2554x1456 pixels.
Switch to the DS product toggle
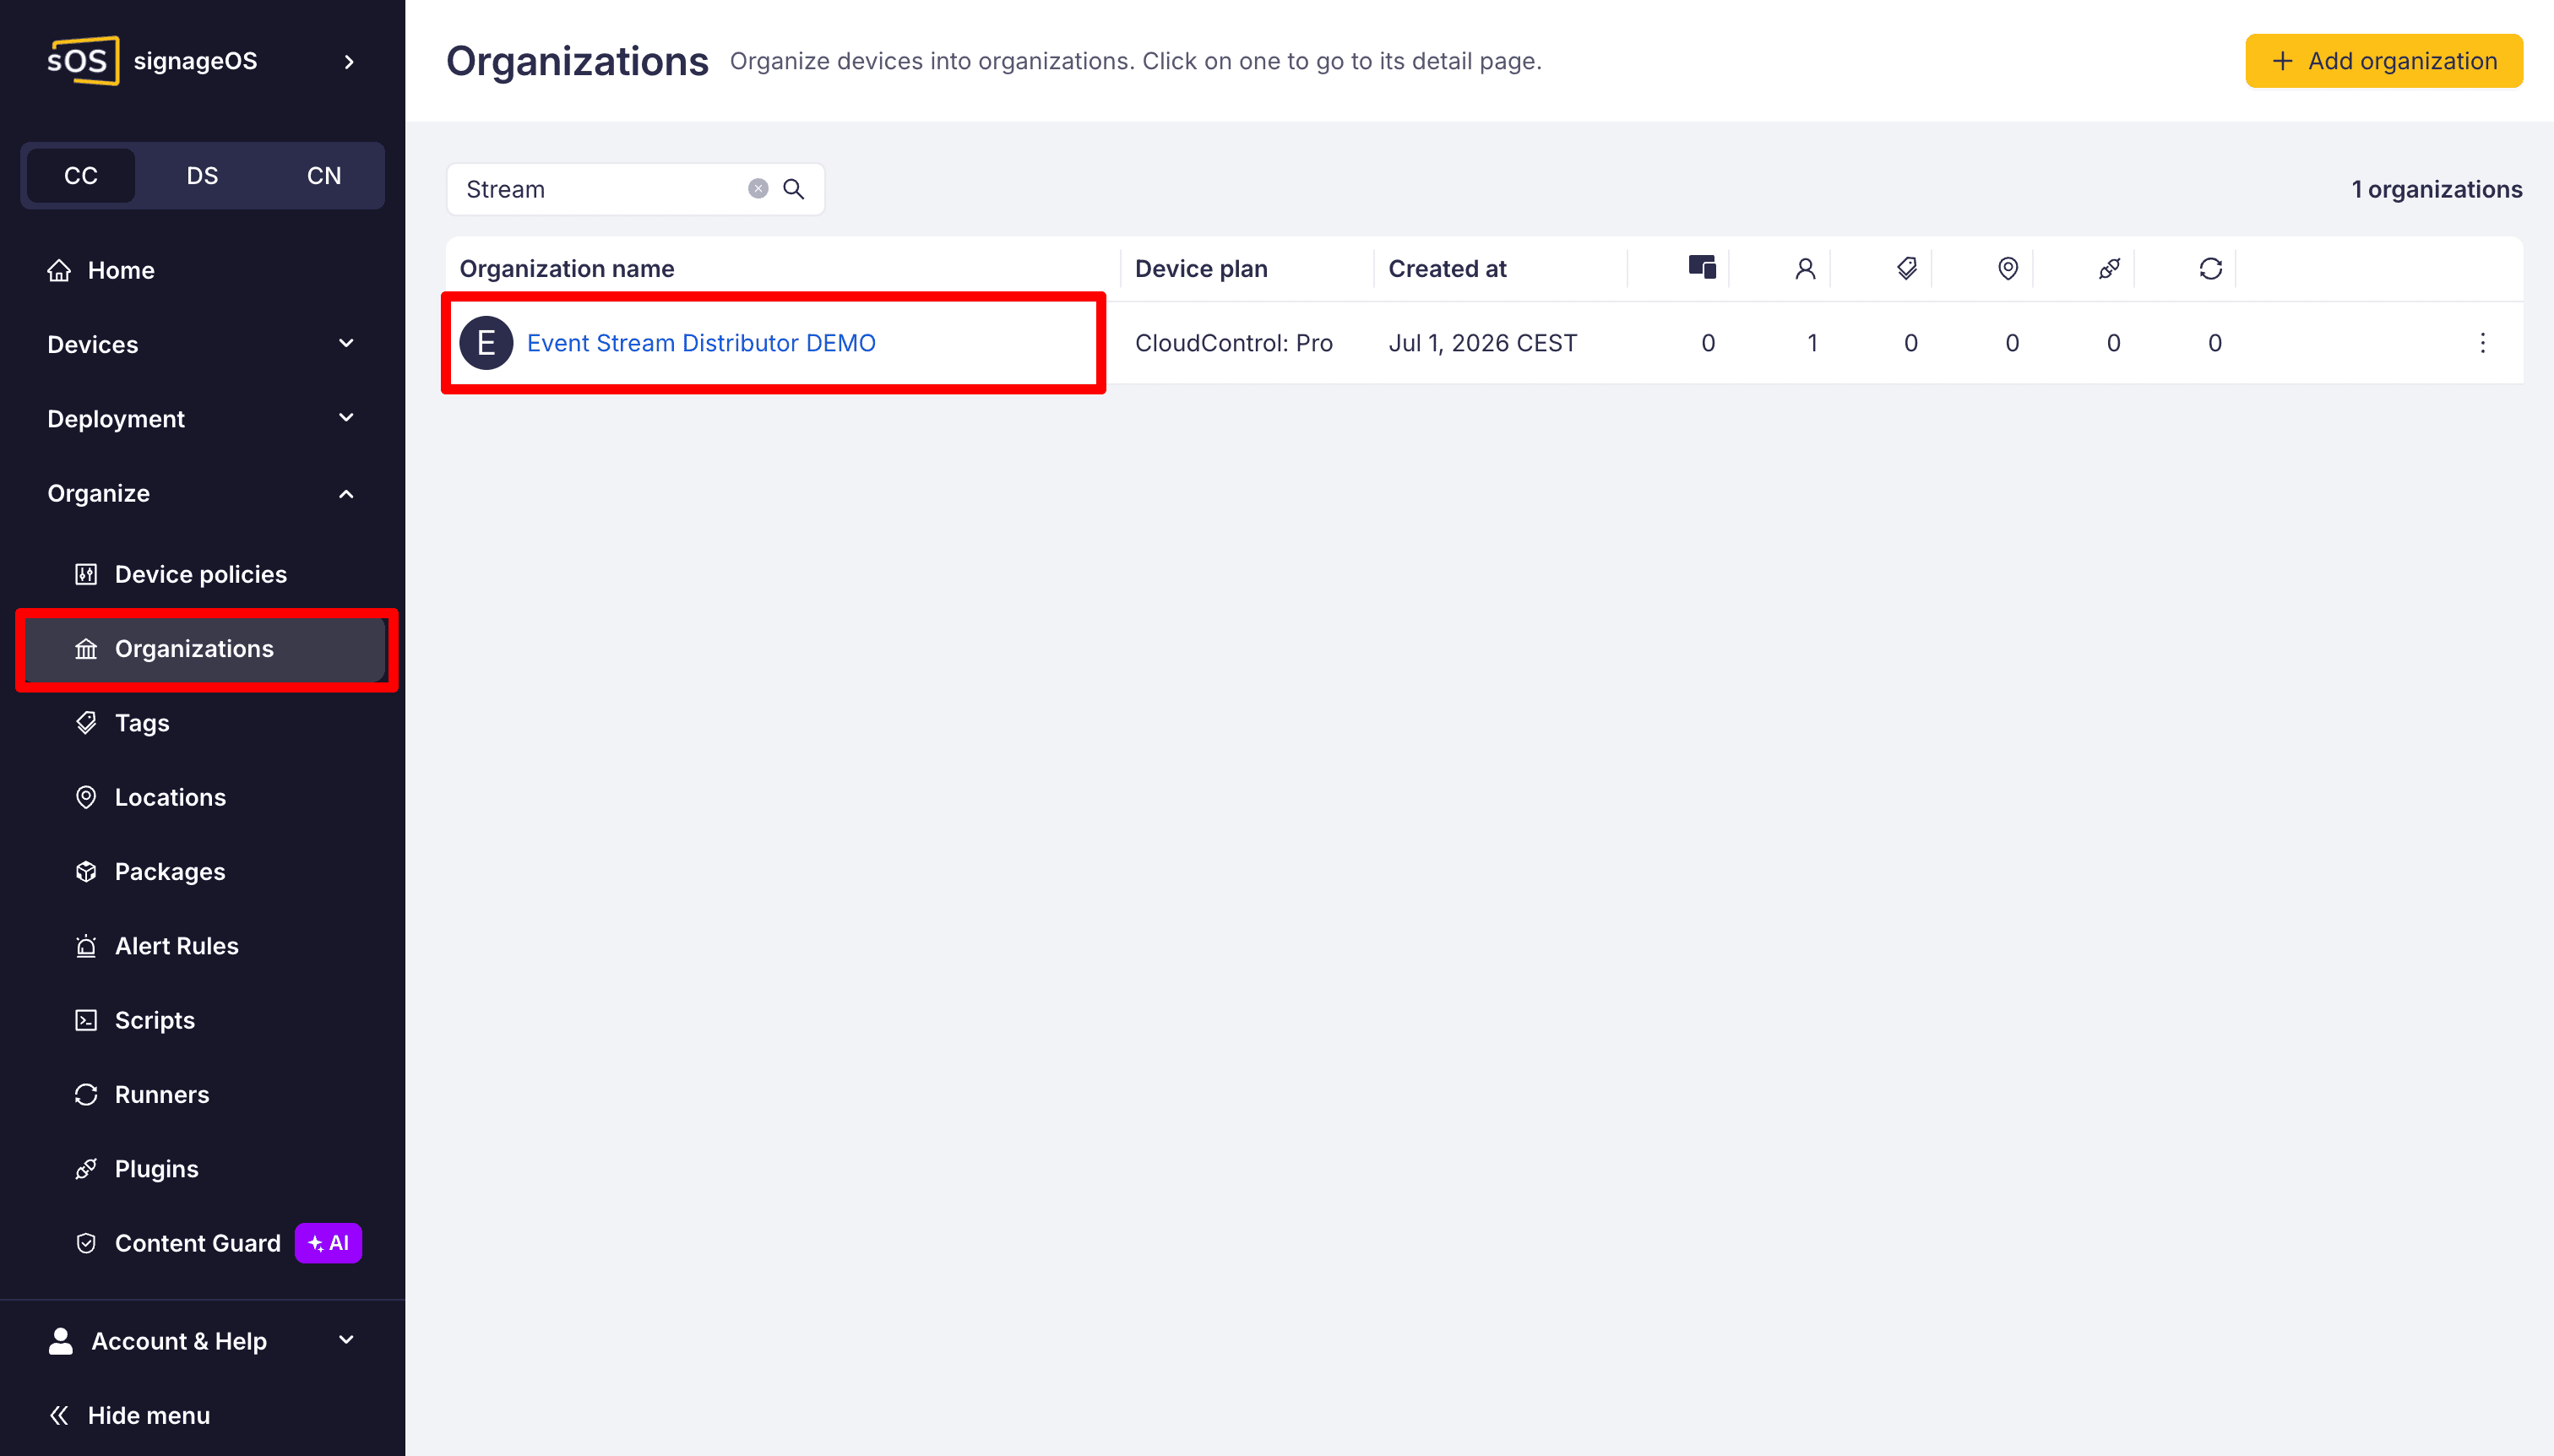pos(202,176)
